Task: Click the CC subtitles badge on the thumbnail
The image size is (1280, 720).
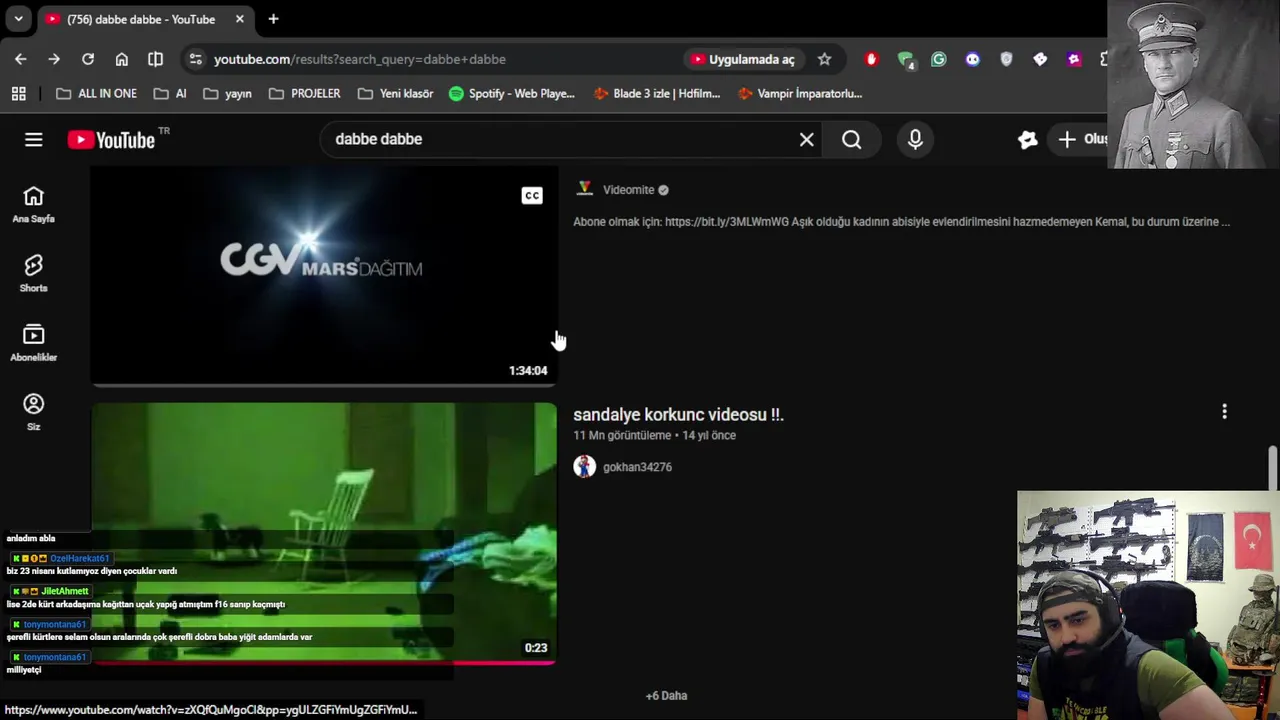Action: pyautogui.click(x=532, y=196)
